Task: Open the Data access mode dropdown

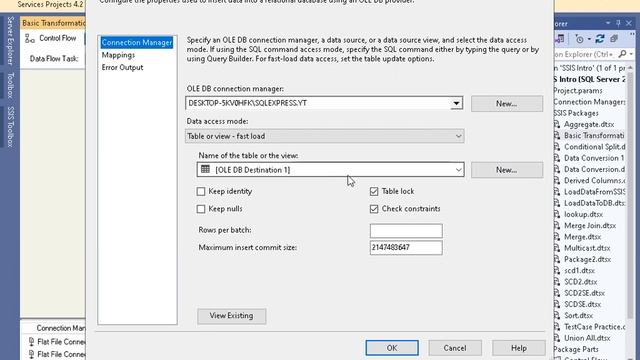Action: 458,136
